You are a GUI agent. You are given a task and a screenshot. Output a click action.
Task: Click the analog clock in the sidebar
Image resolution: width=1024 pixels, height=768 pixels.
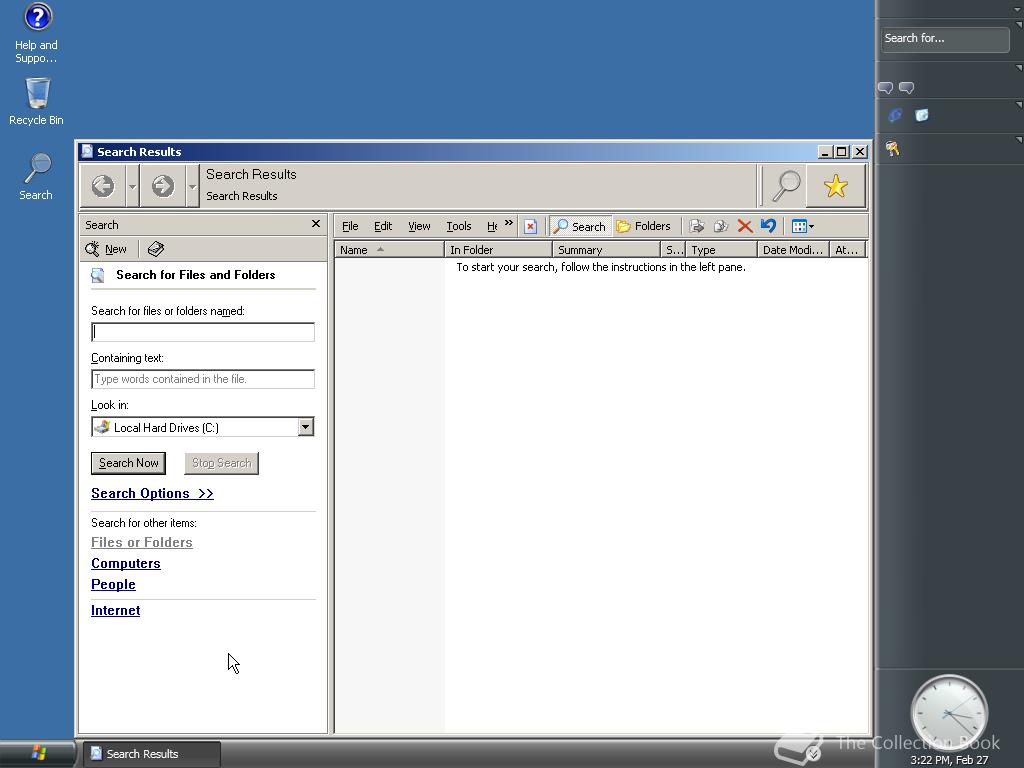pos(949,713)
